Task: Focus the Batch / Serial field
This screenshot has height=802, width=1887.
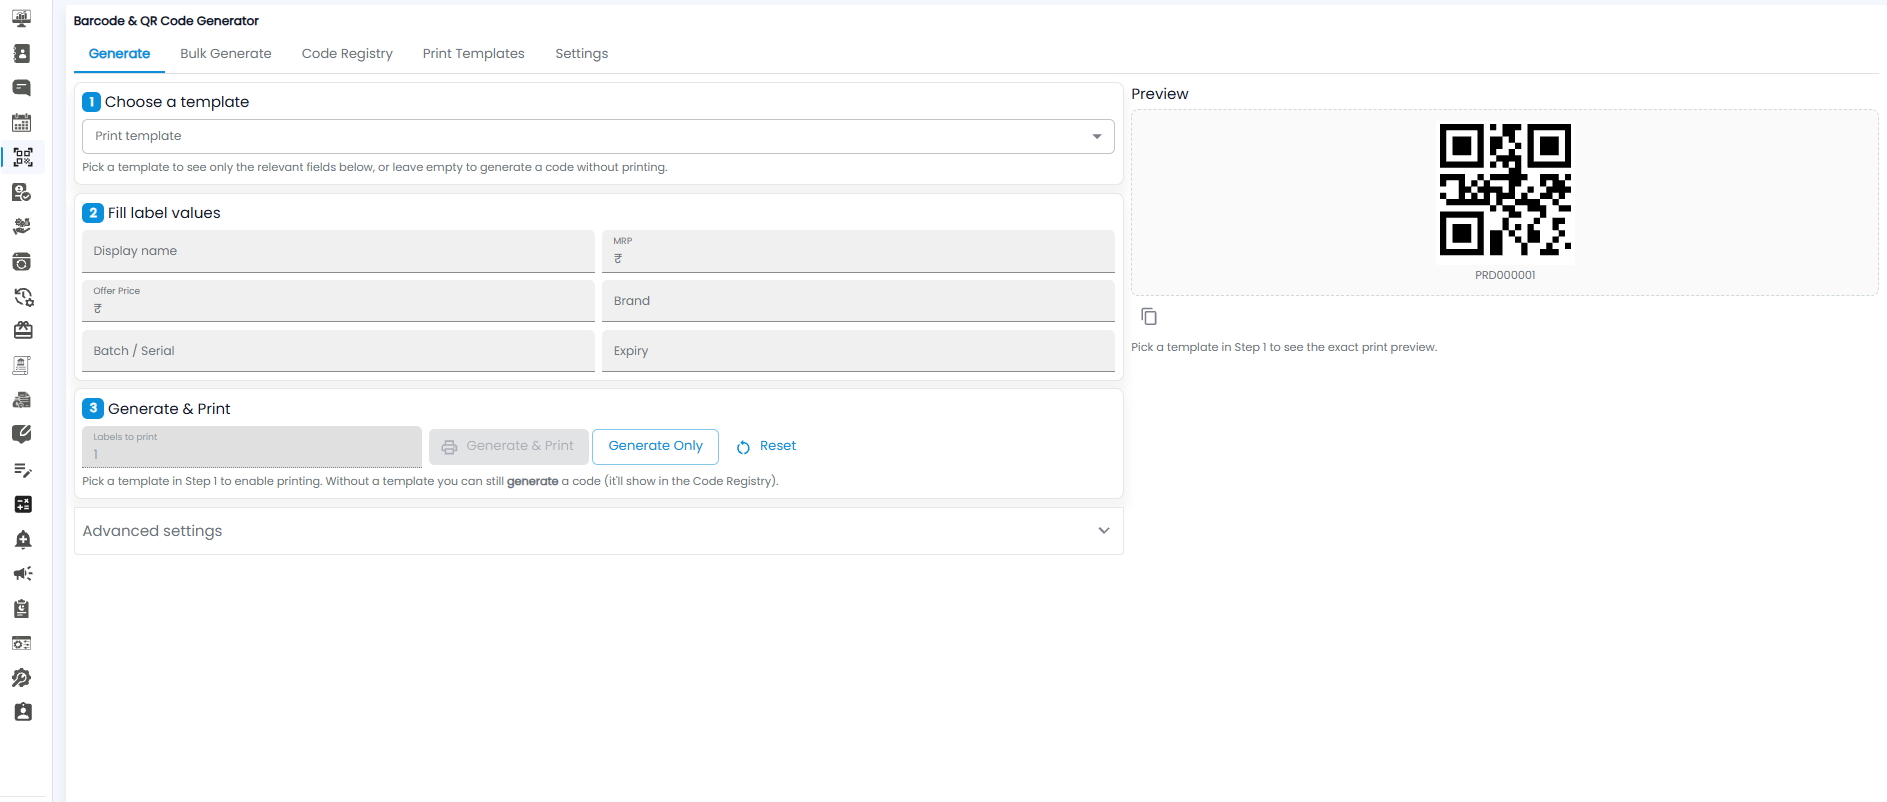Action: pyautogui.click(x=338, y=351)
